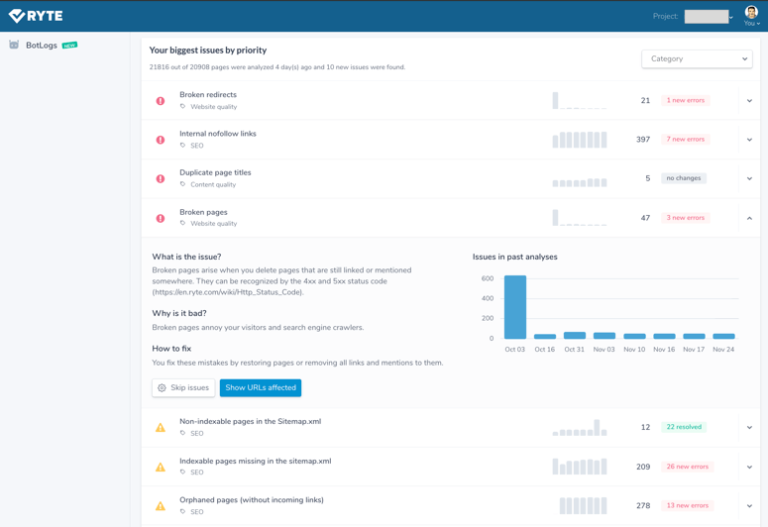The height and width of the screenshot is (527, 768).
Task: Collapse the Broken pages row chevron
Action: pos(749,218)
